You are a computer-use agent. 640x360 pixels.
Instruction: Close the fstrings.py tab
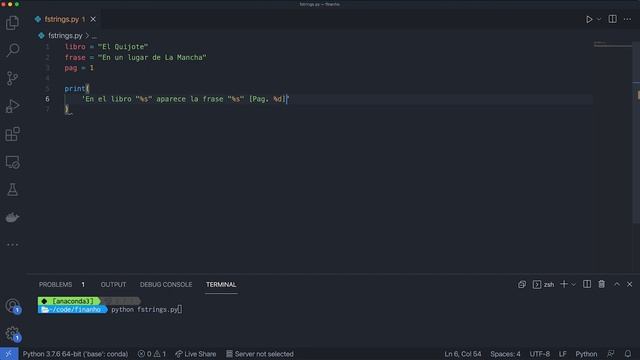[93, 19]
